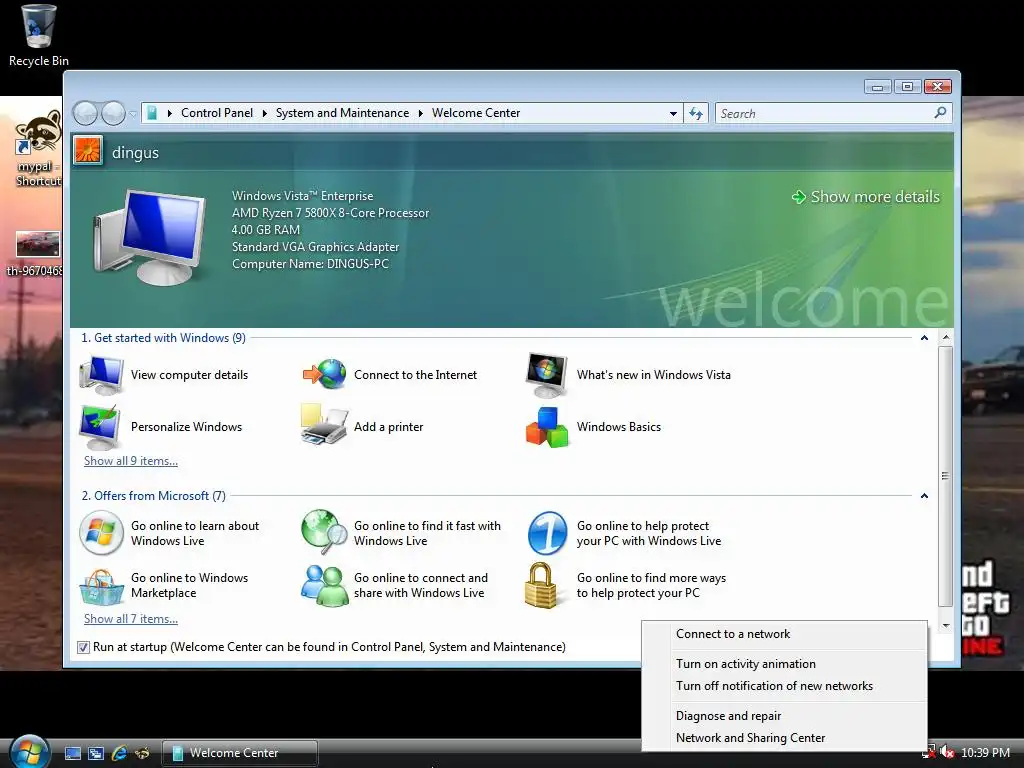Click the System and Maintenance breadcrumb

342,113
